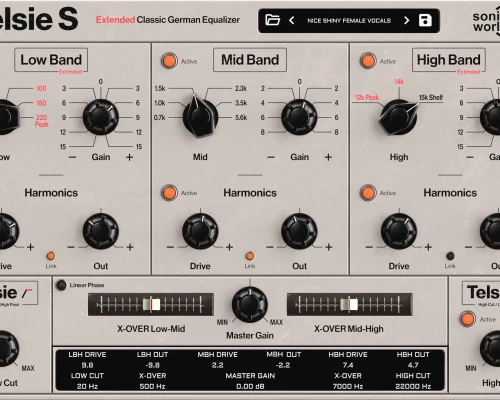
Task: Click the Mid Band Gain knob
Action: [299, 117]
